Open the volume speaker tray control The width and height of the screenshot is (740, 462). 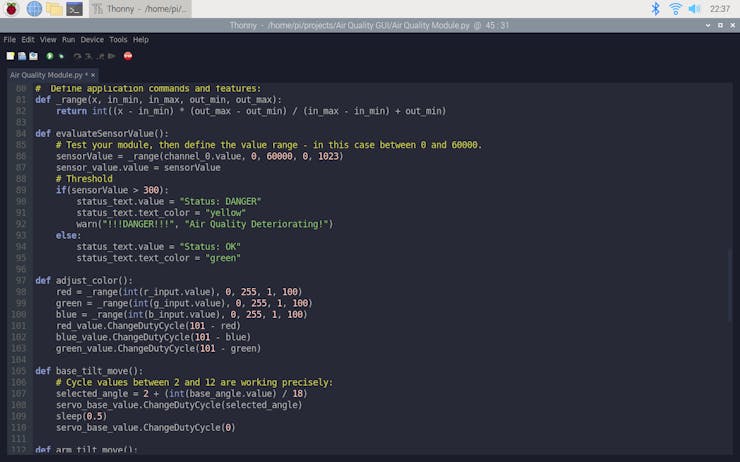click(x=694, y=8)
